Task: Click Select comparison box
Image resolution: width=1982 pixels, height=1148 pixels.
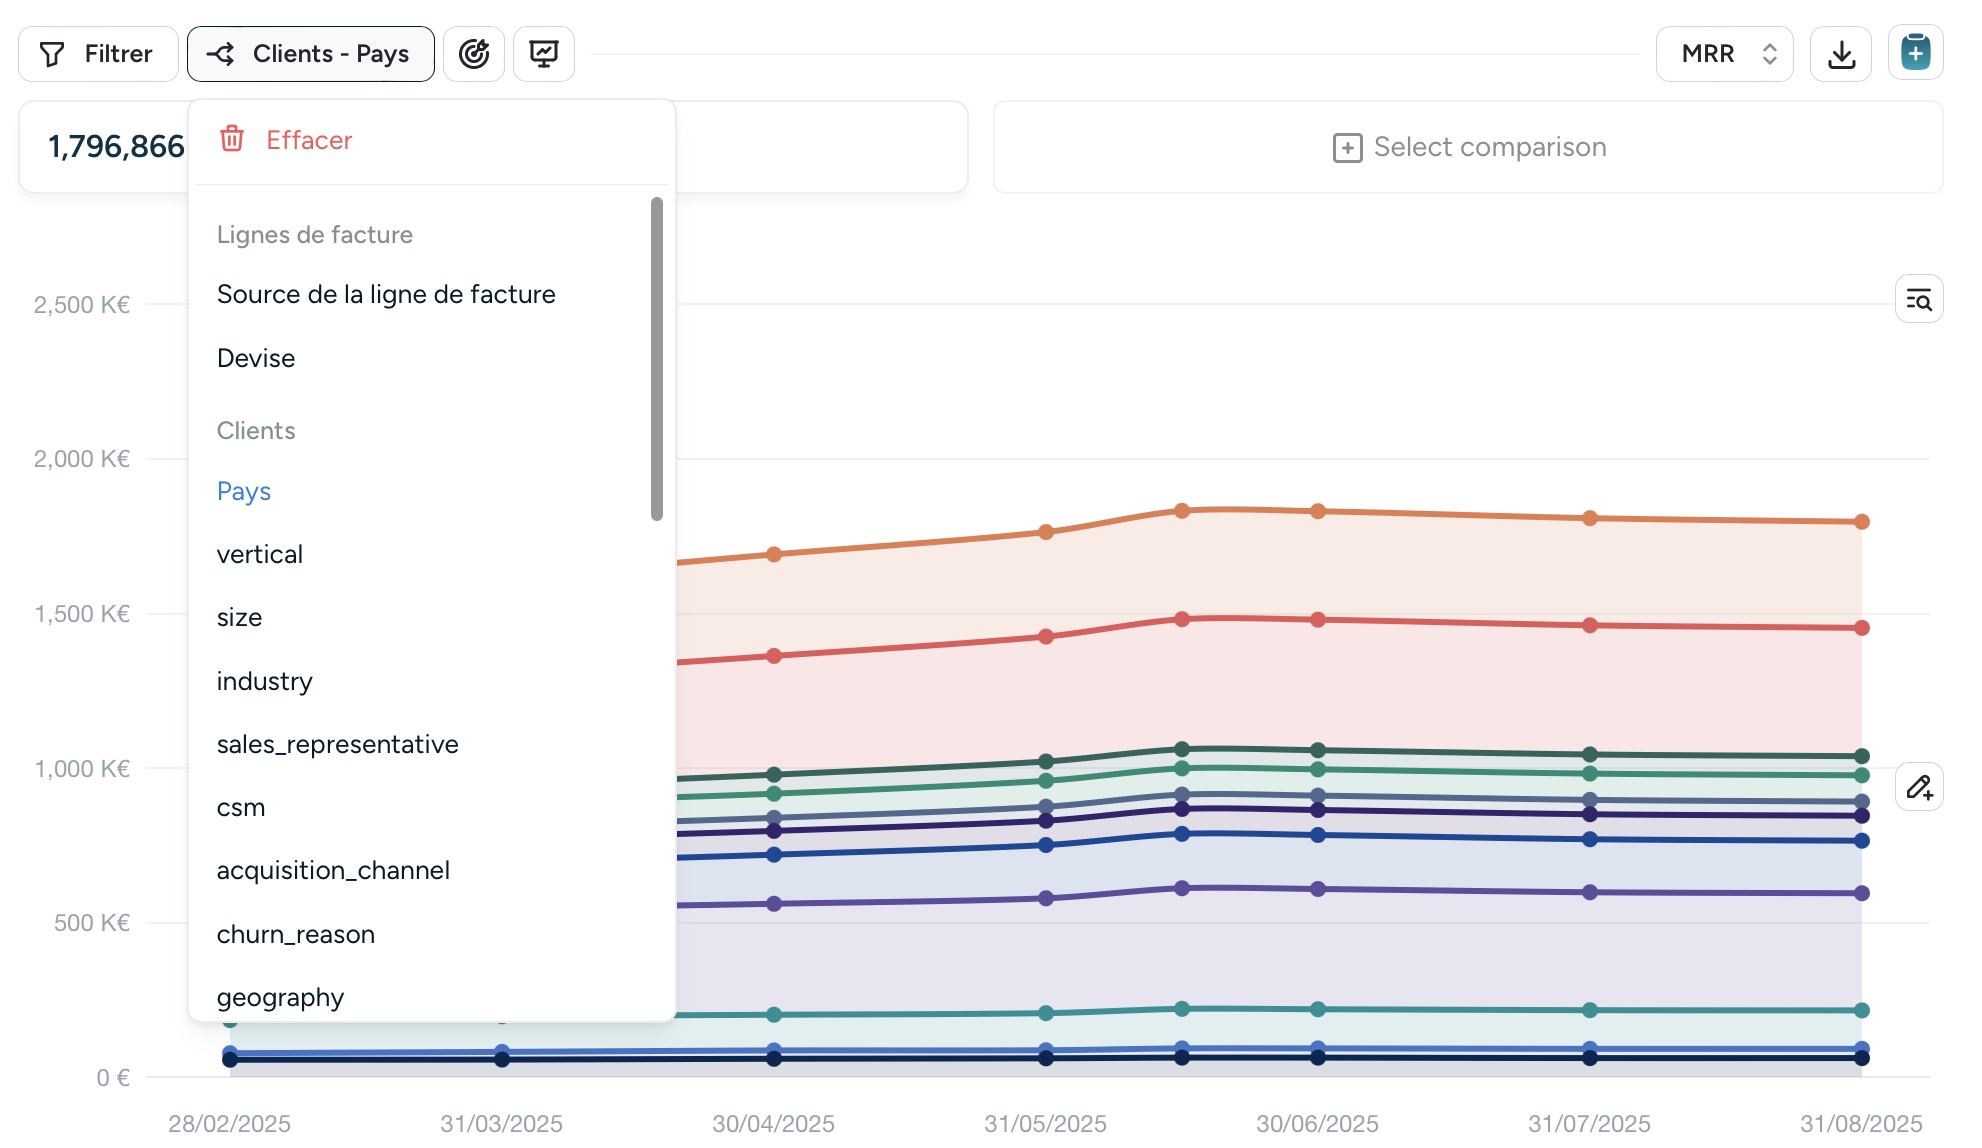Action: pos(1467,147)
